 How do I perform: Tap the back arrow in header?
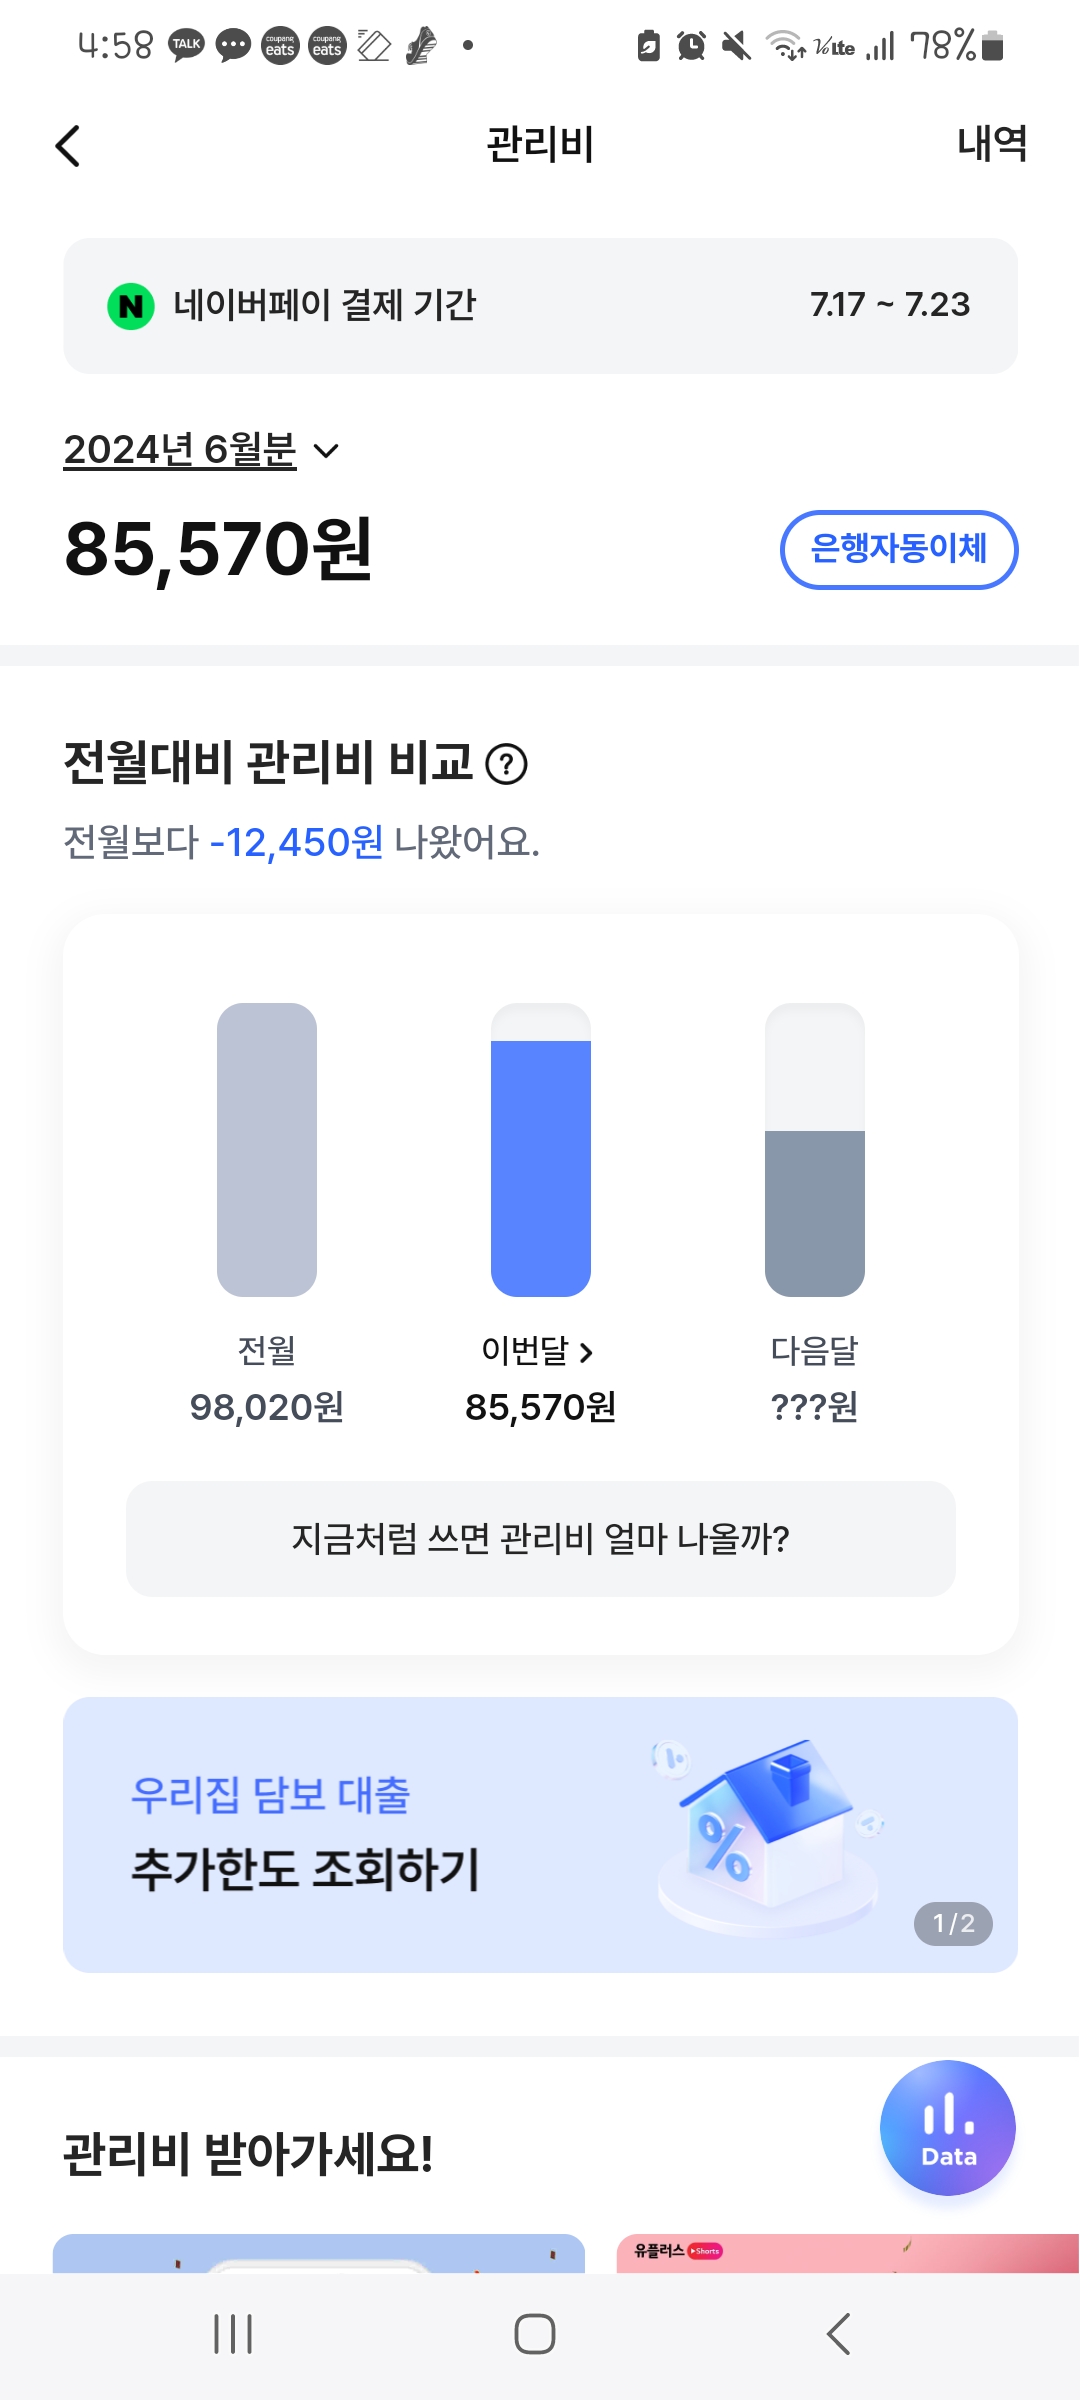[68, 146]
